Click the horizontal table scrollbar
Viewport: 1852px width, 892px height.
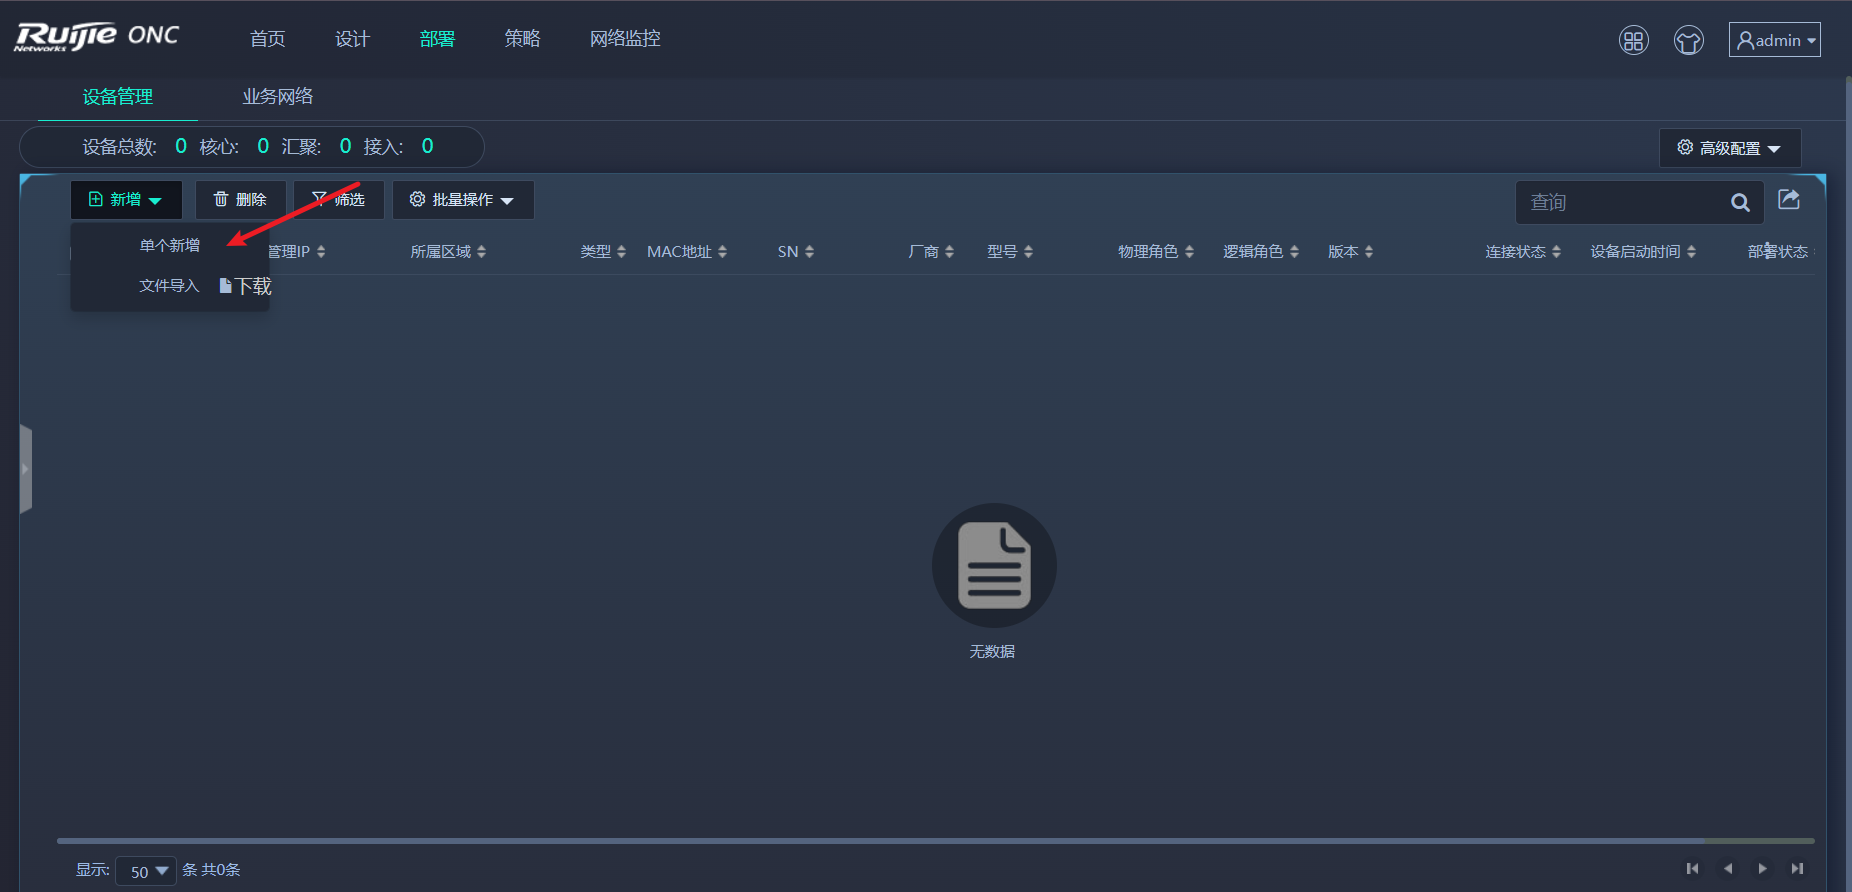click(880, 841)
